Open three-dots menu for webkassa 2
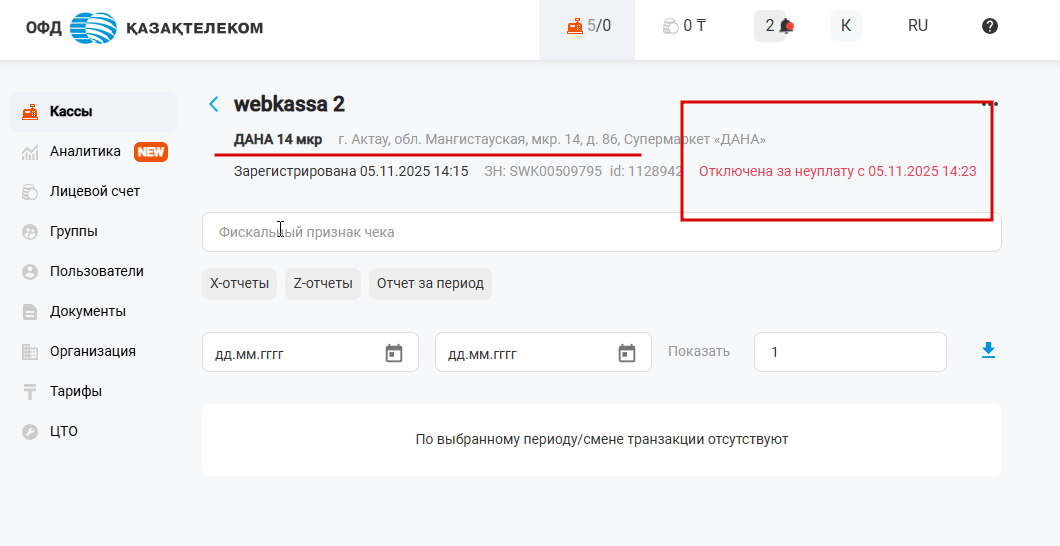The image size is (1060, 546). pyautogui.click(x=990, y=104)
